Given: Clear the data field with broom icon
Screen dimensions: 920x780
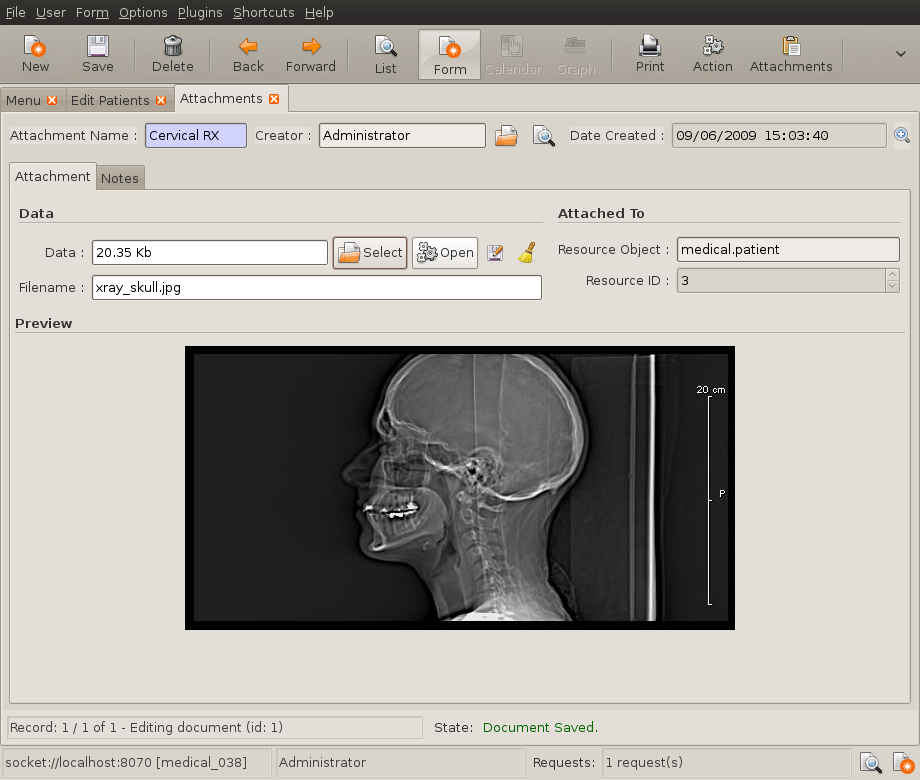Looking at the screenshot, I should click(x=527, y=253).
